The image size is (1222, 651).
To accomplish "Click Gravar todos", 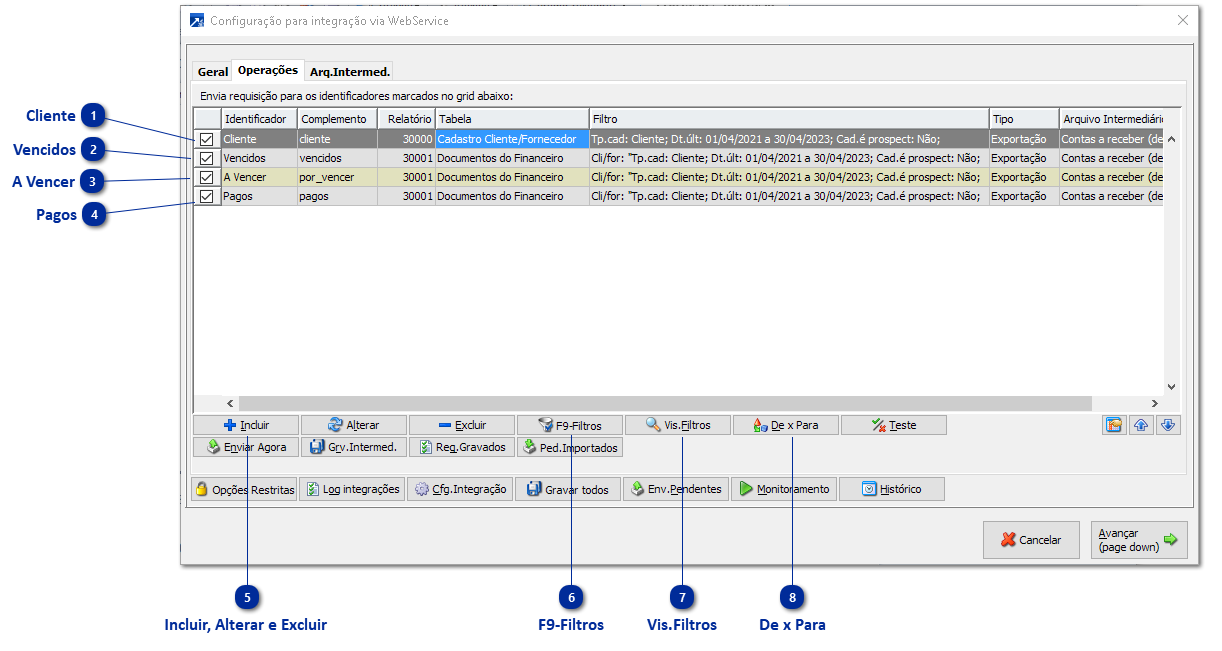I will (568, 489).
